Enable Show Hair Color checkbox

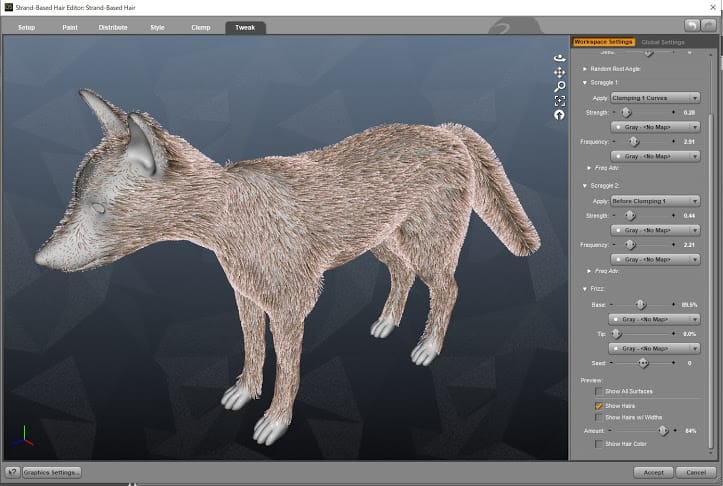click(x=599, y=443)
